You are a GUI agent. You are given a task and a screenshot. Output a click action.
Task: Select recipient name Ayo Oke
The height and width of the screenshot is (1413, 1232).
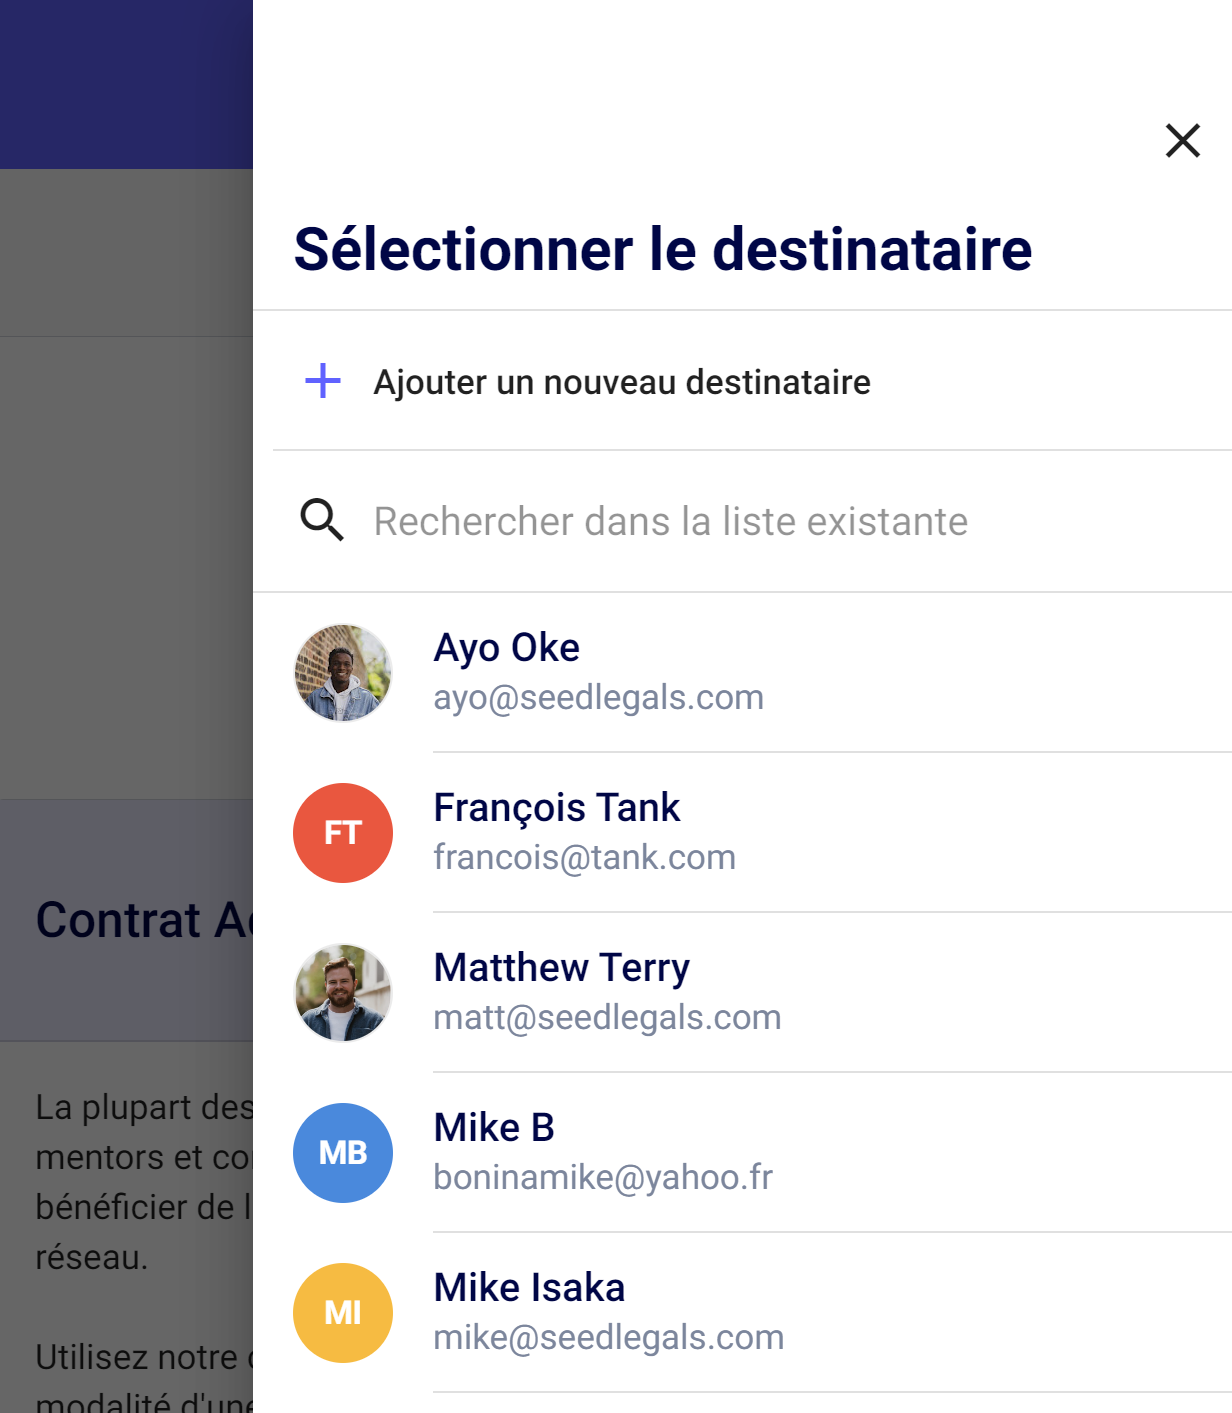click(506, 648)
